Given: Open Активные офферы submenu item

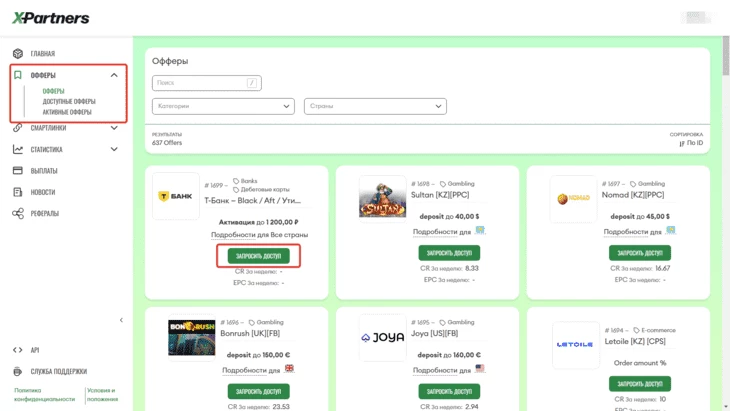Looking at the screenshot, I should coord(67,112).
